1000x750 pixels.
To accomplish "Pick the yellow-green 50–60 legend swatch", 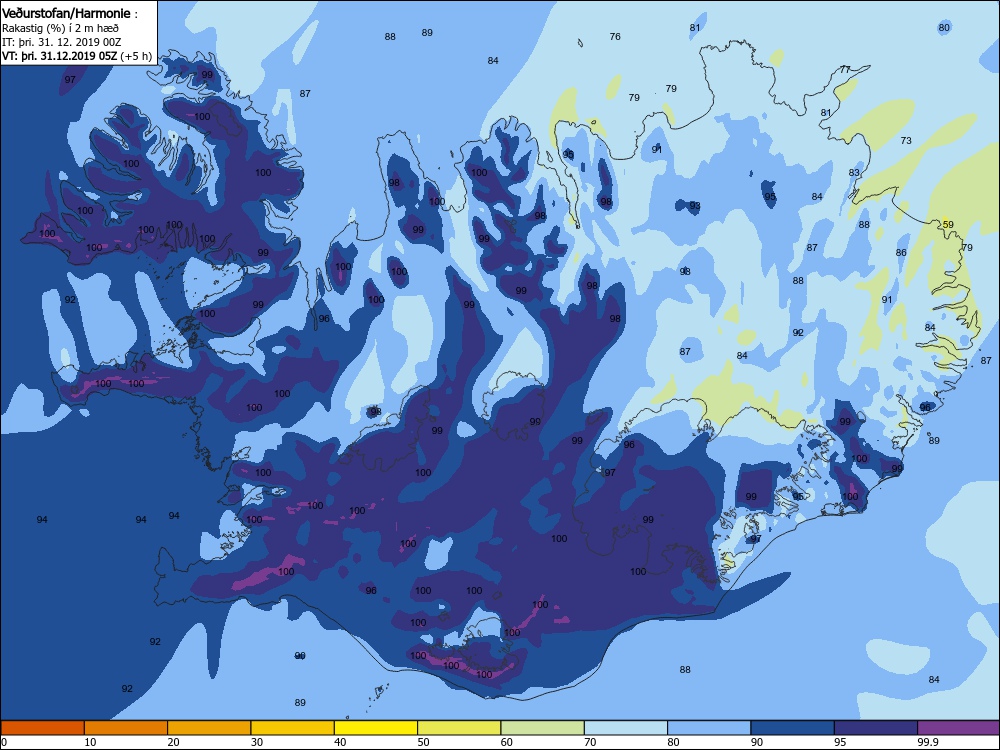I will pyautogui.click(x=459, y=728).
